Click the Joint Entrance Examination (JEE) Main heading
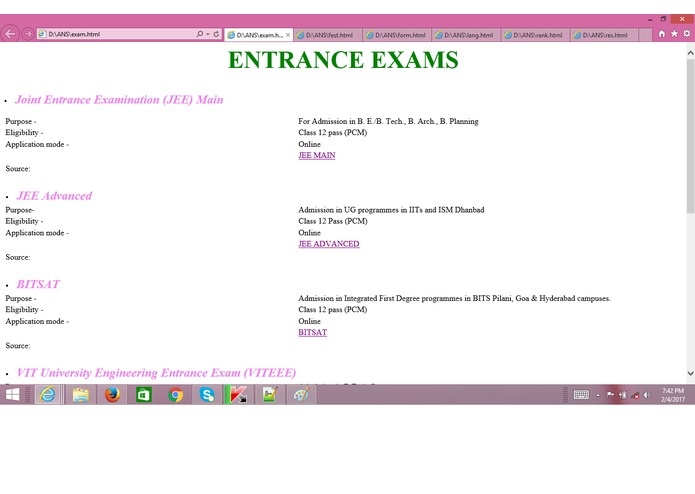This screenshot has height=494, width=695. [x=119, y=100]
